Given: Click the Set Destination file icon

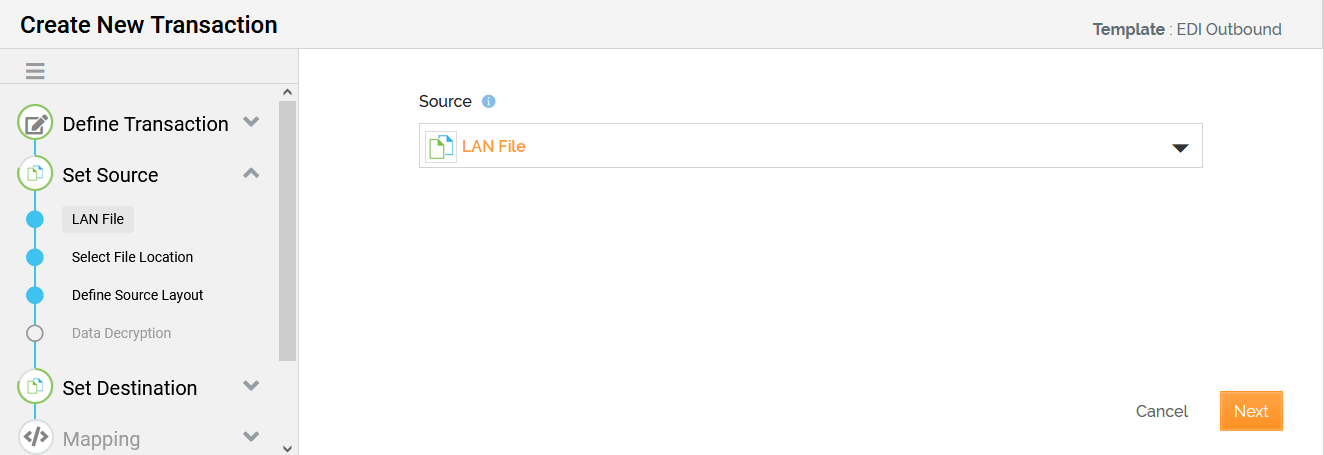Looking at the screenshot, I should (35, 387).
